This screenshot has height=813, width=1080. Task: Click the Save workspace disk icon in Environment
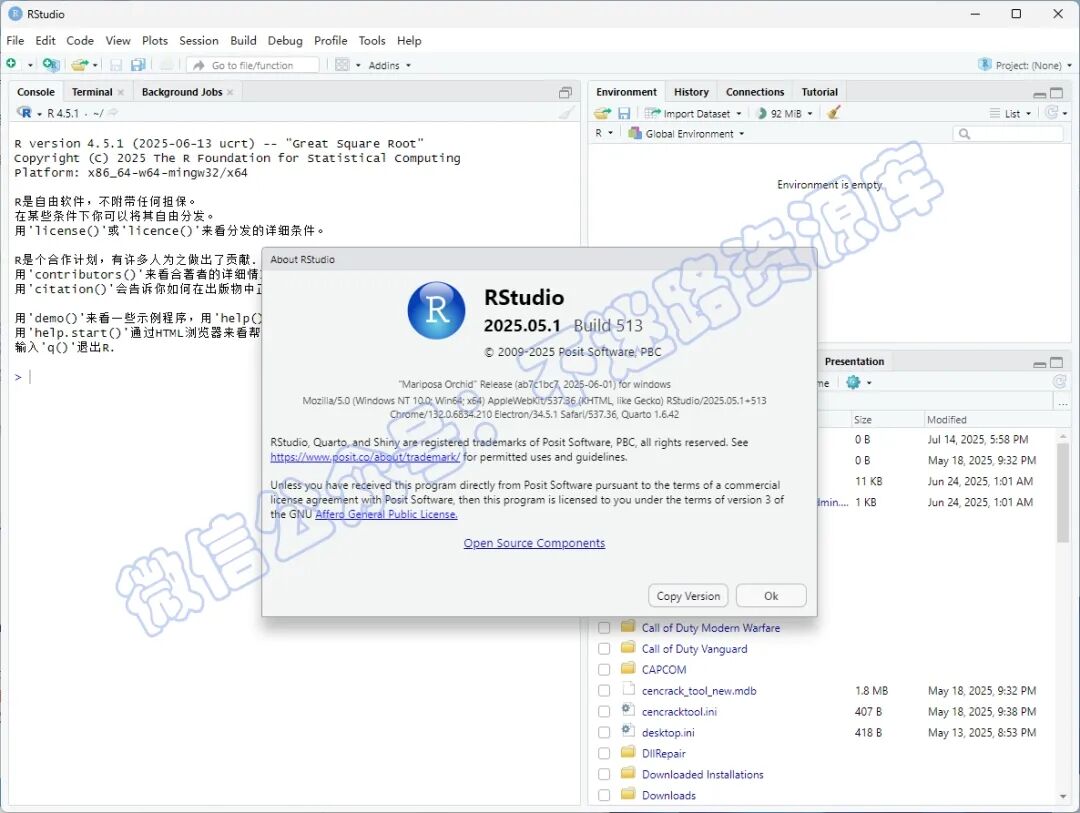point(624,113)
